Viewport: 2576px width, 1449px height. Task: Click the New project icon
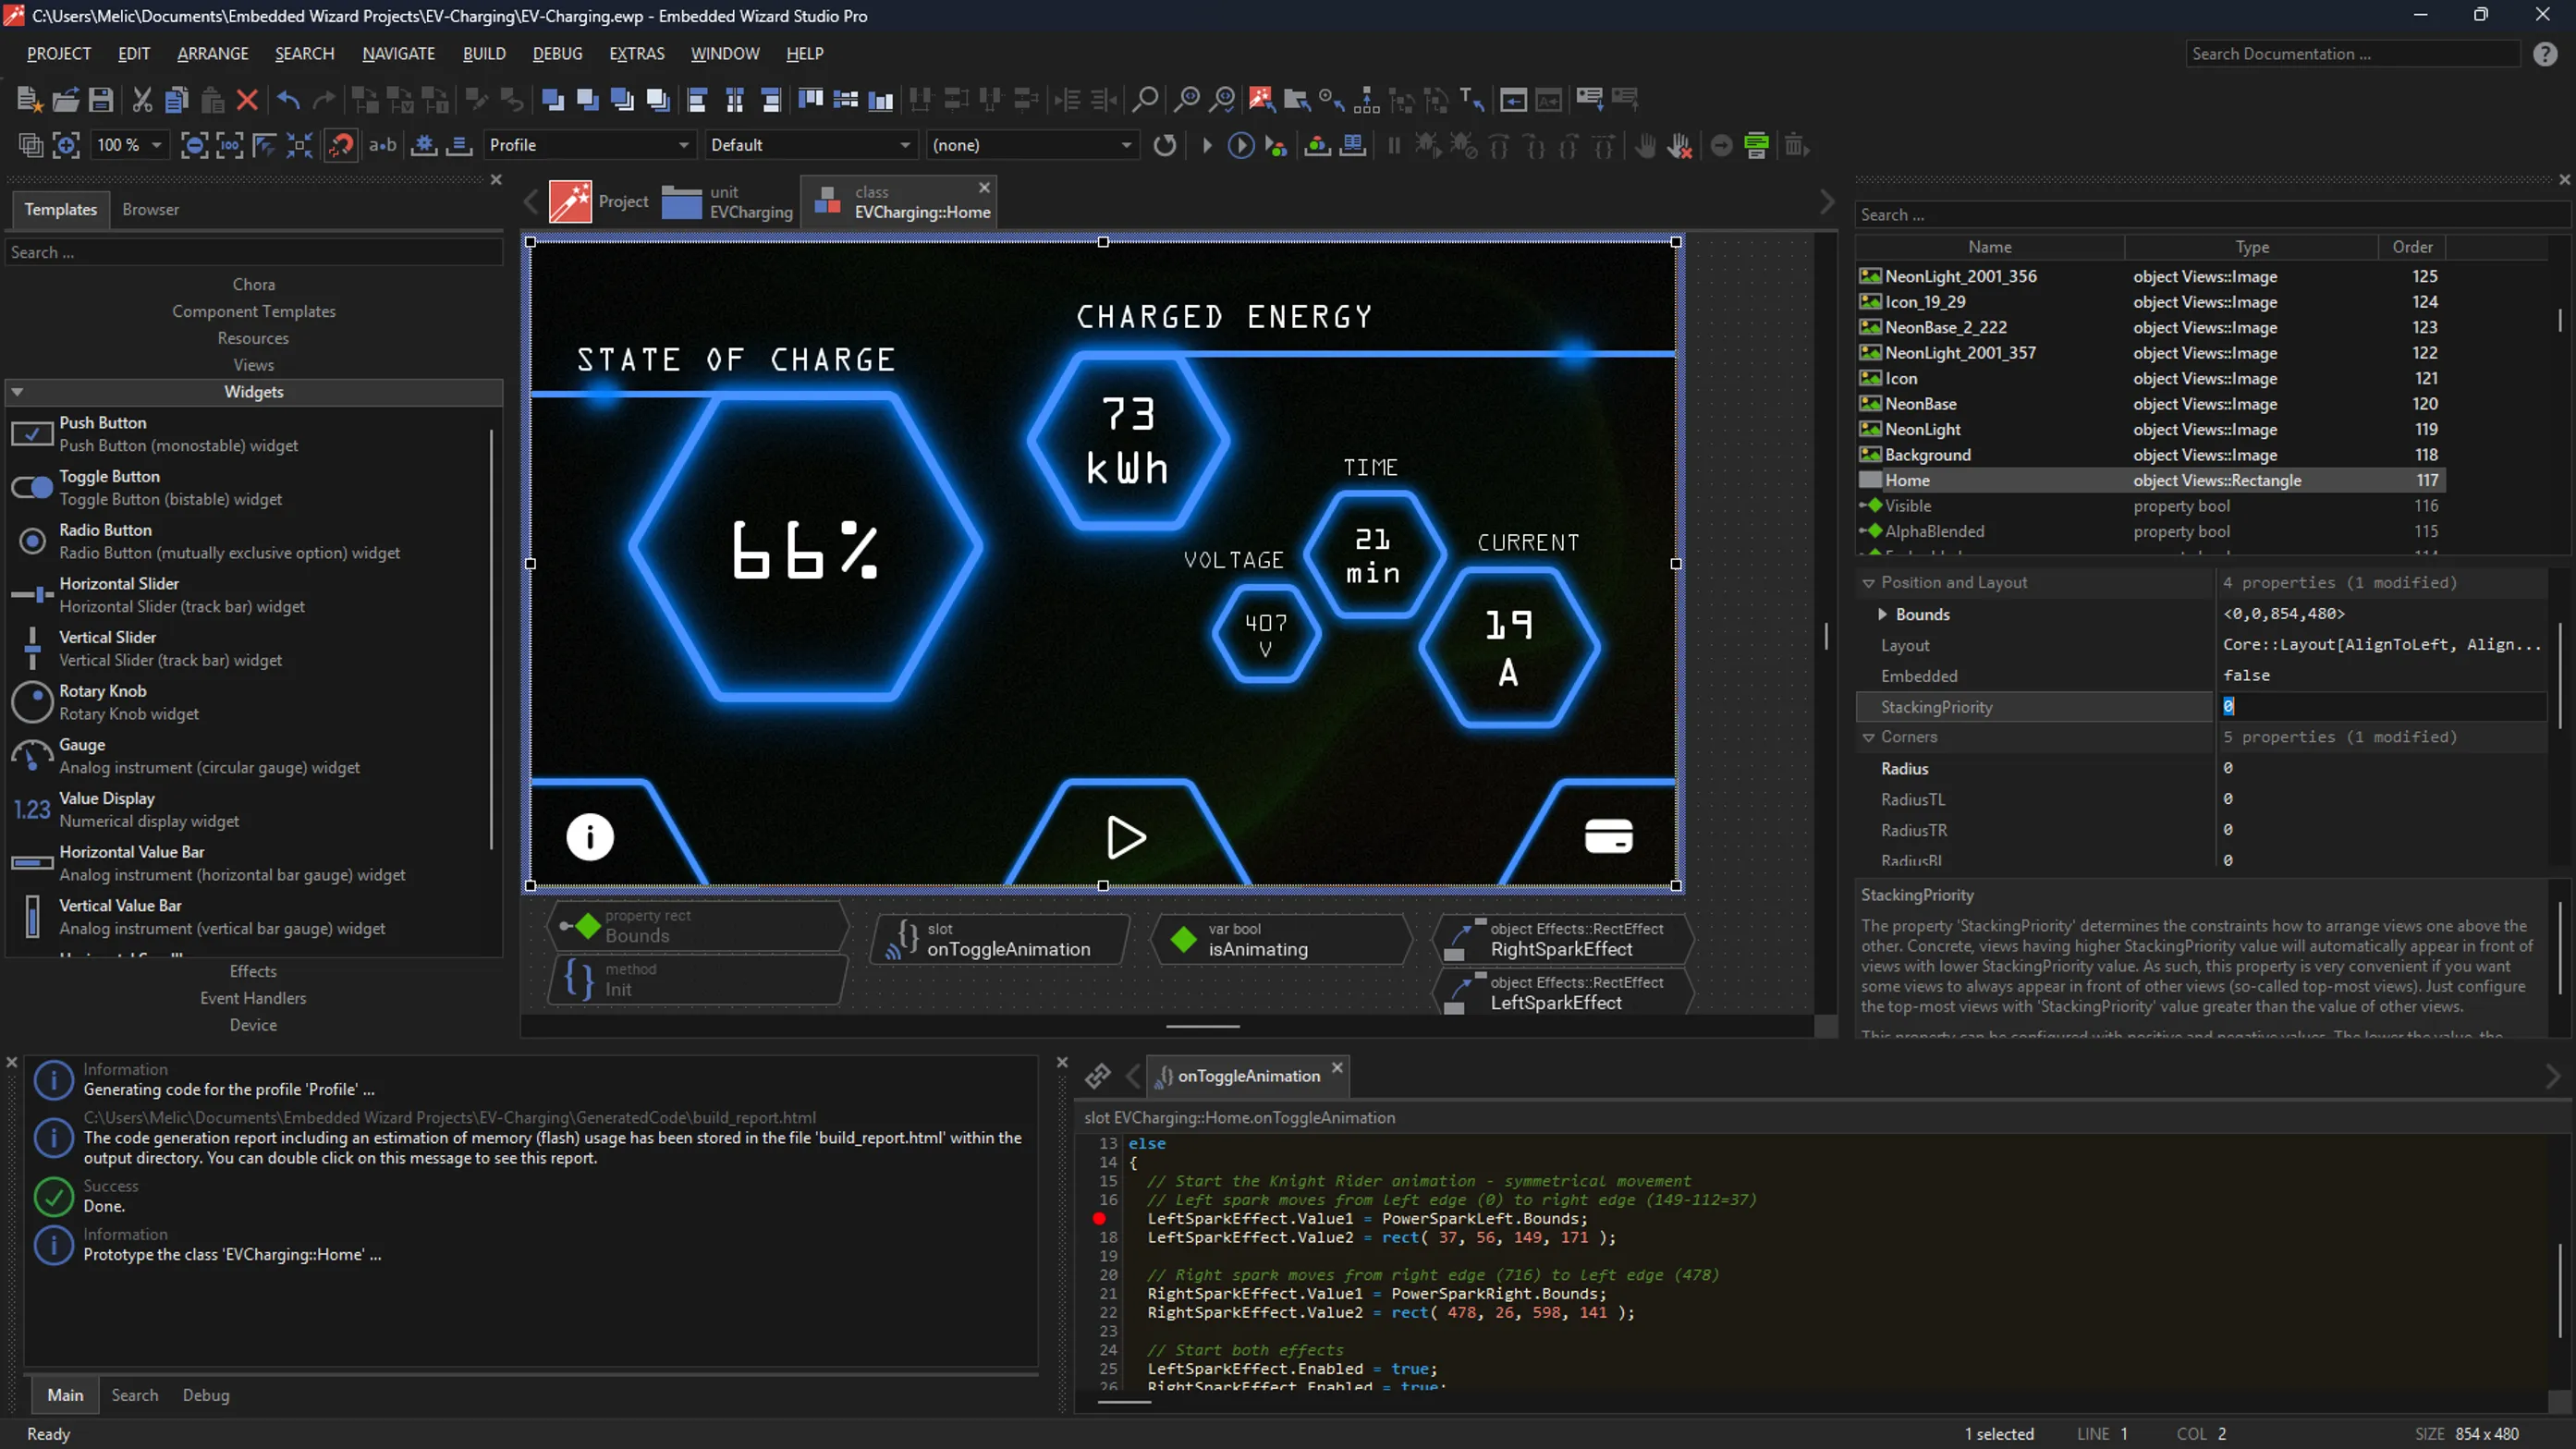pos(29,99)
